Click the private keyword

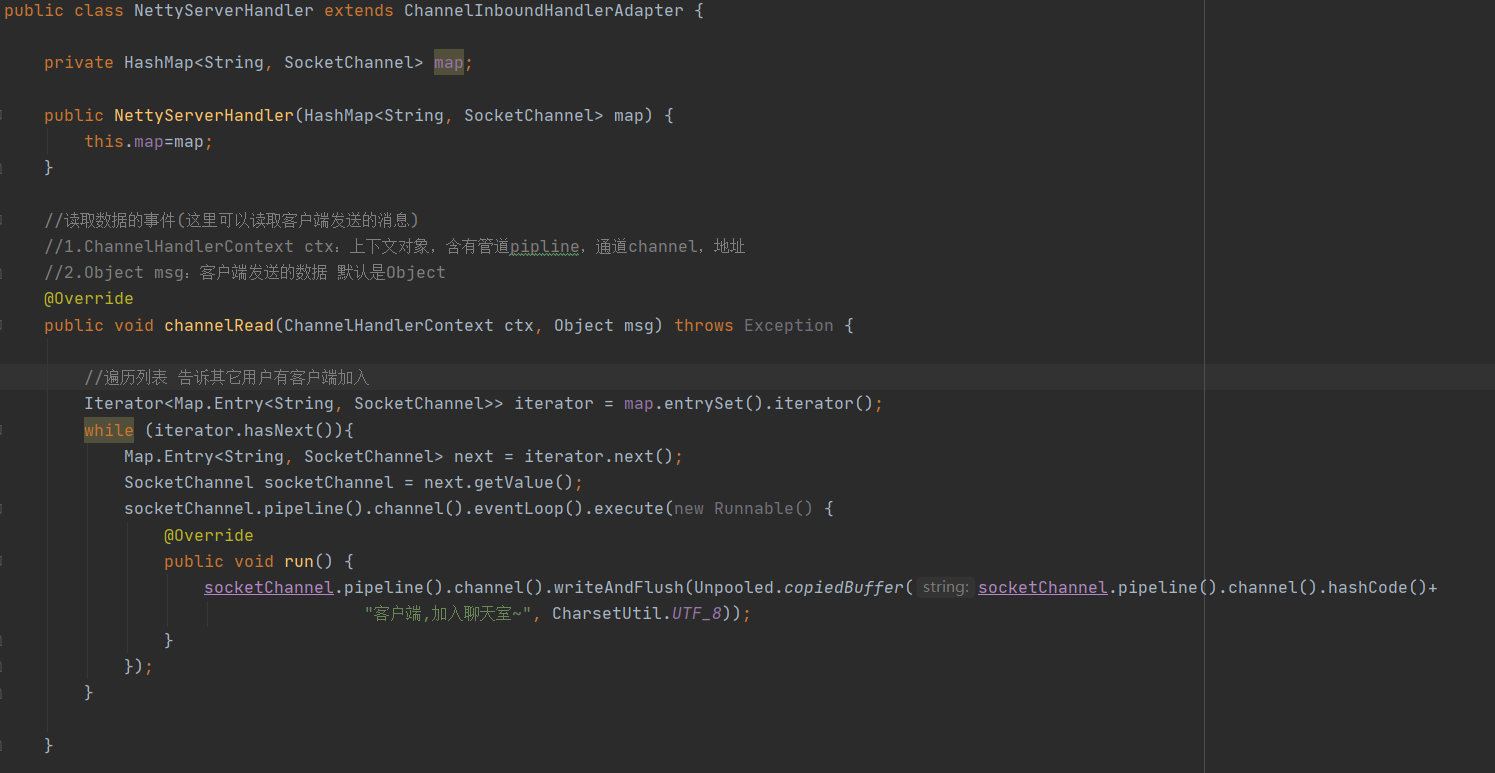[x=79, y=63]
